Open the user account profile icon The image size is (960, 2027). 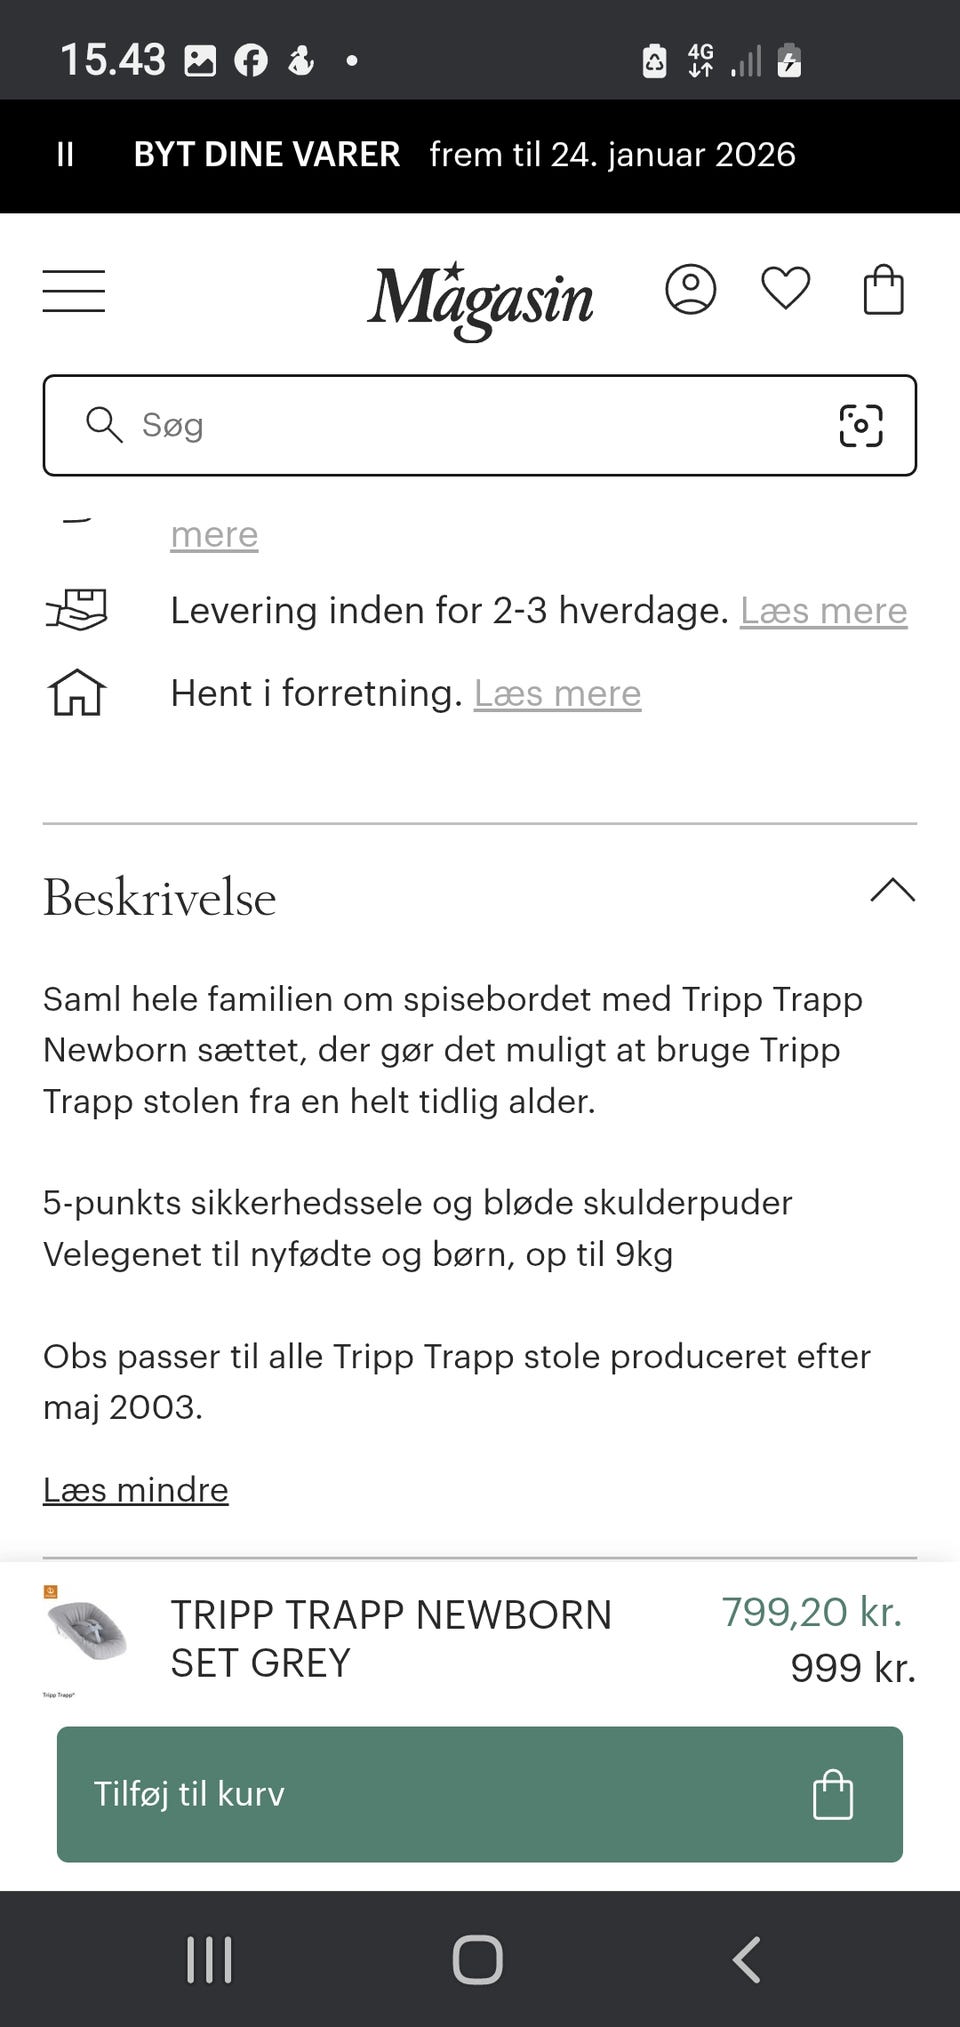(x=690, y=290)
